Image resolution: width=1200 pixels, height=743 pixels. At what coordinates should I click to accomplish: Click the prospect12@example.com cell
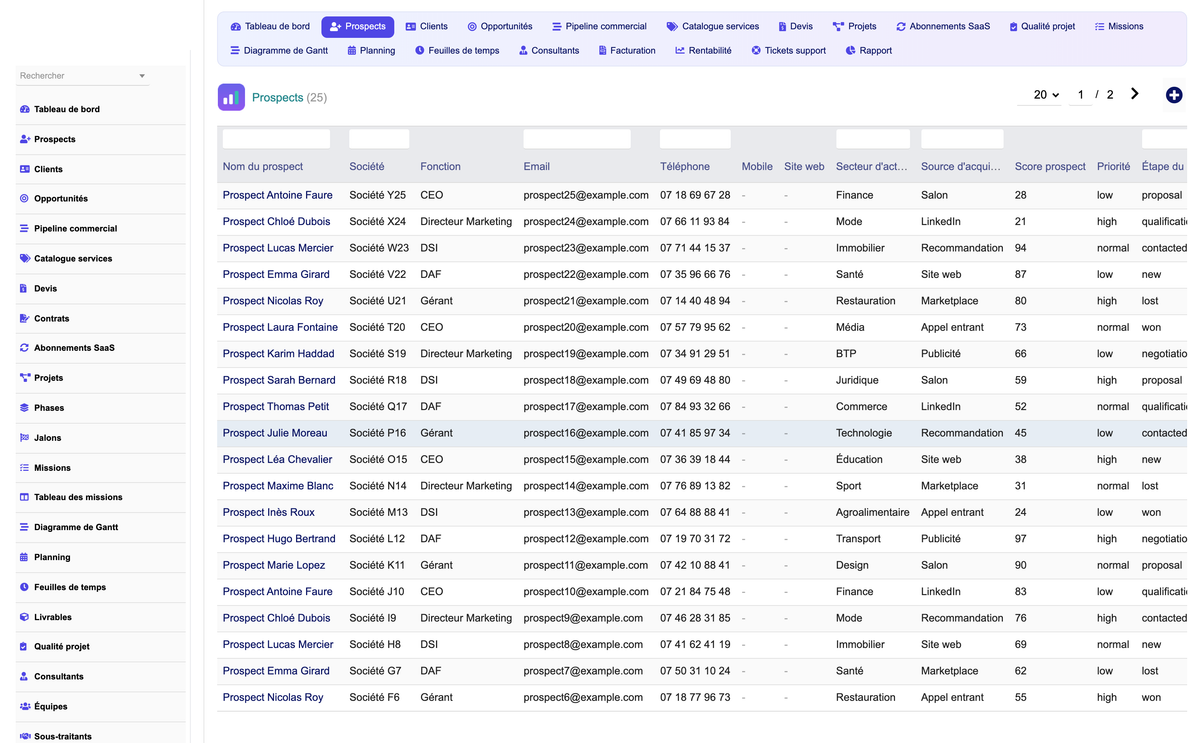click(x=586, y=539)
